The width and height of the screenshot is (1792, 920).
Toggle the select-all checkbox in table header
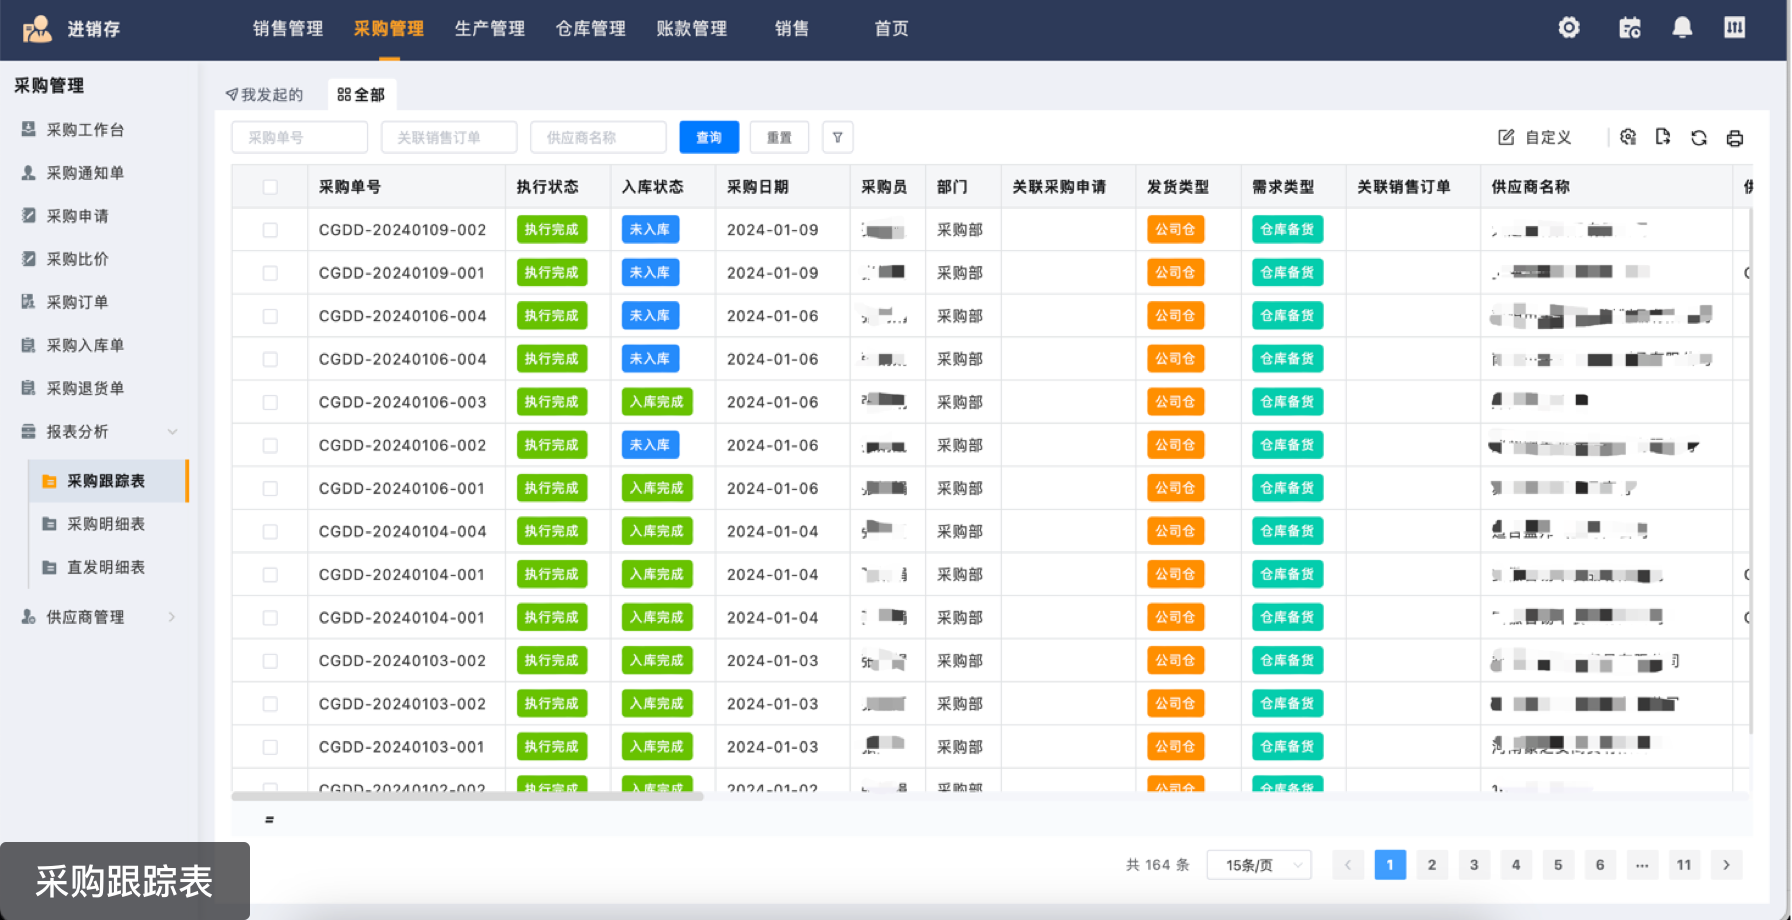click(x=270, y=187)
